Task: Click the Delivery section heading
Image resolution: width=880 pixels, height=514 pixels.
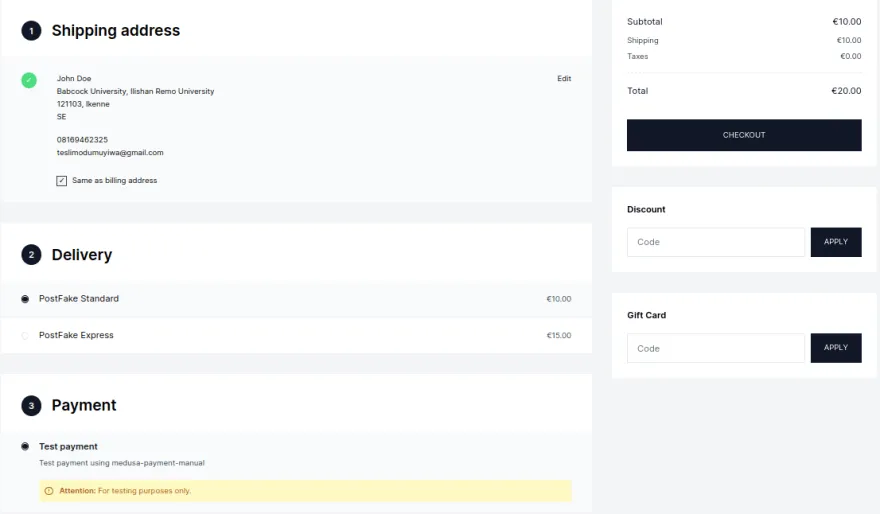Action: 82,255
